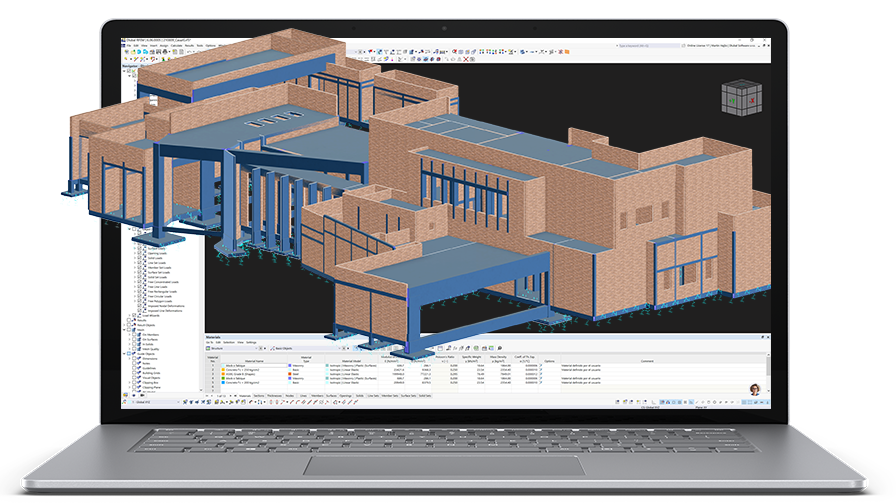Enable the Mesh checkbox in Navigator
This screenshot has width=896, height=504.
129,330
